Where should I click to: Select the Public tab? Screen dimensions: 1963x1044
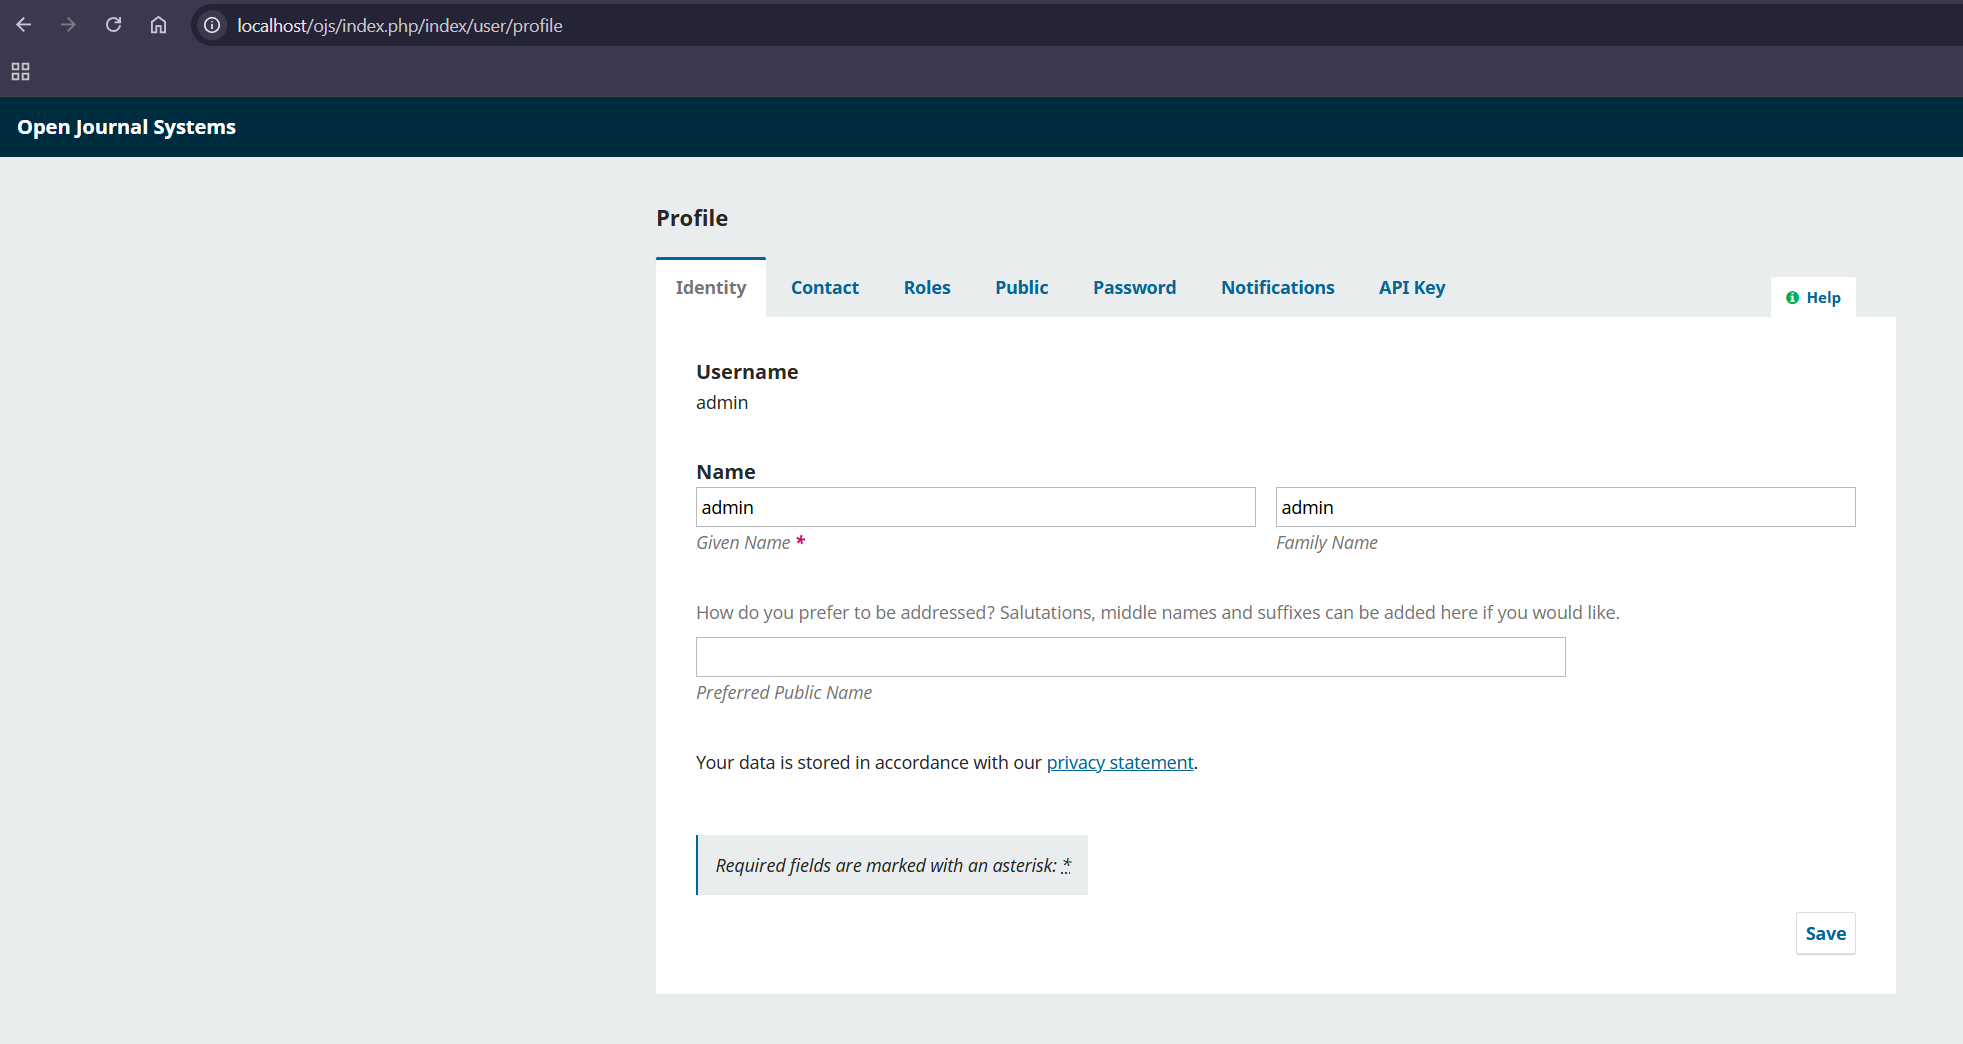click(x=1021, y=288)
